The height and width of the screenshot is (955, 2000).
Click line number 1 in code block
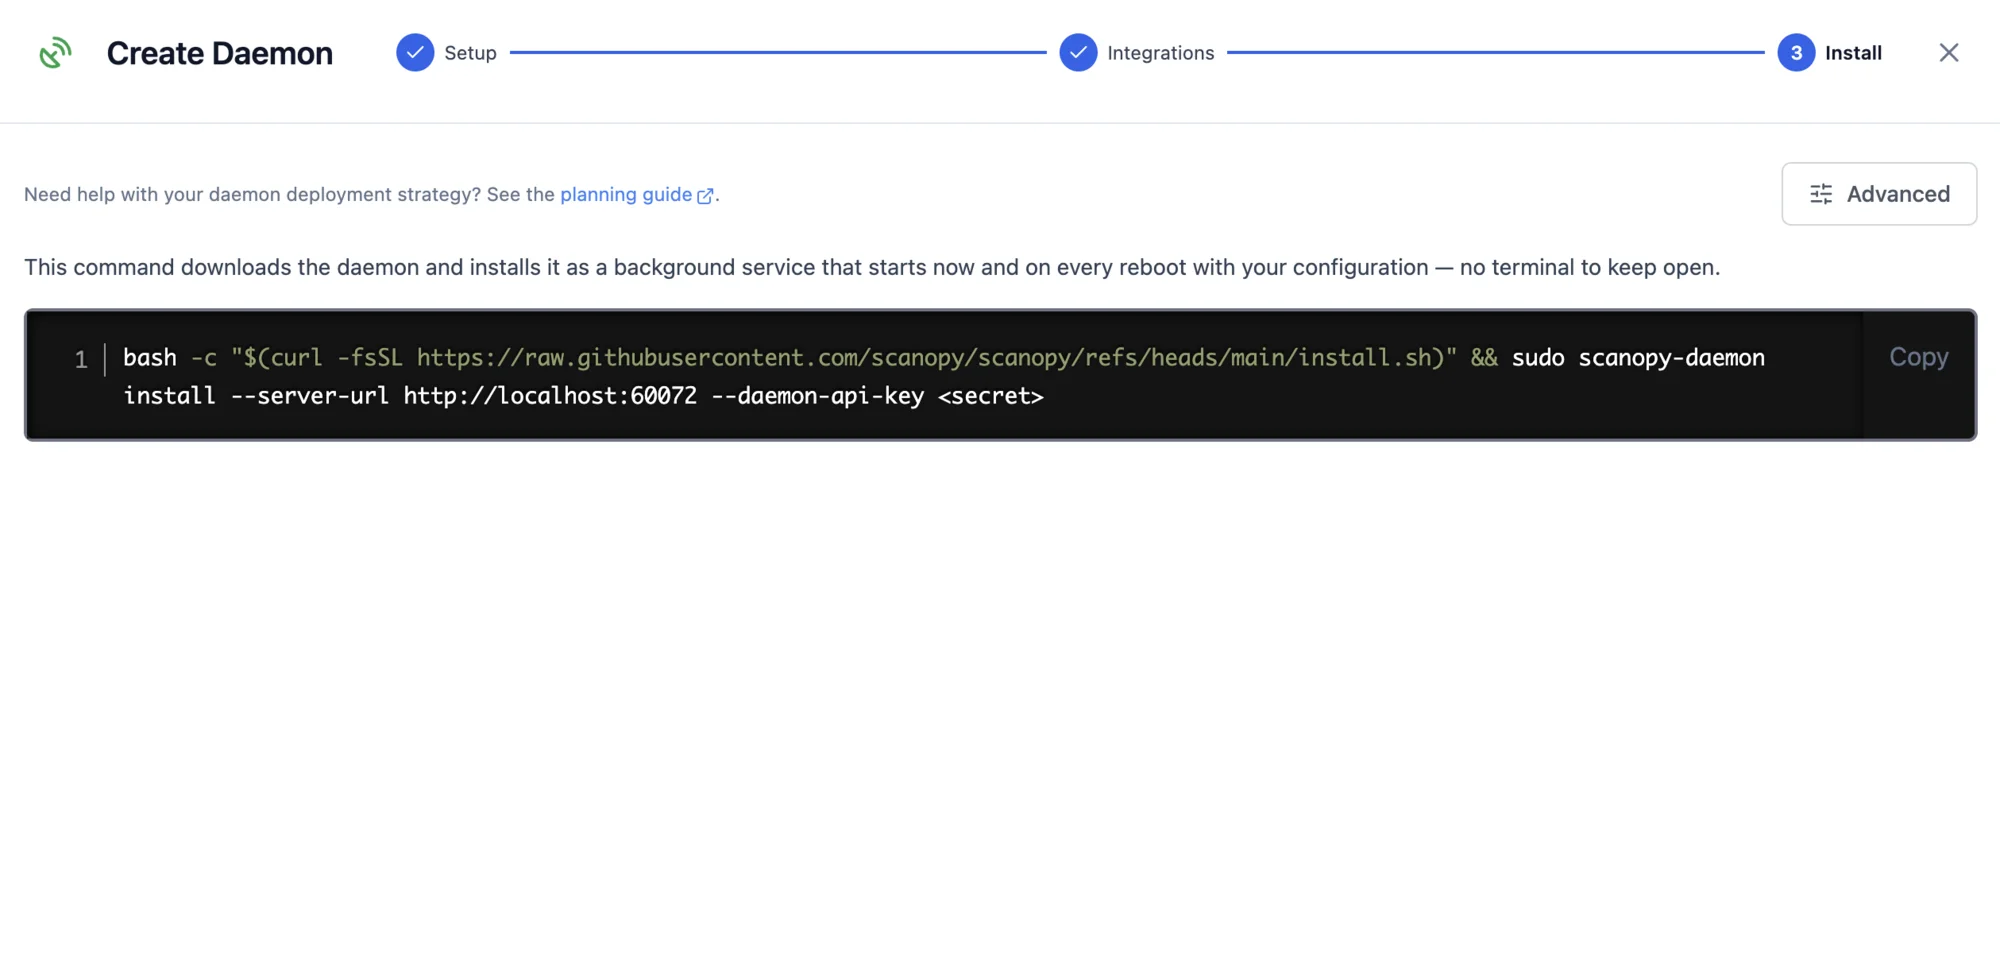click(x=81, y=359)
